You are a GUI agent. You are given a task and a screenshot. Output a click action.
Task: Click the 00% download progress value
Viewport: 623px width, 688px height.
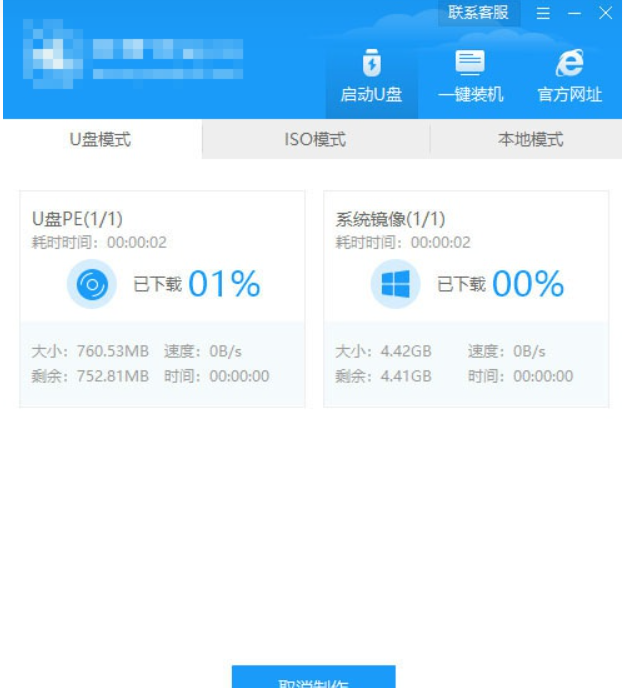point(528,284)
